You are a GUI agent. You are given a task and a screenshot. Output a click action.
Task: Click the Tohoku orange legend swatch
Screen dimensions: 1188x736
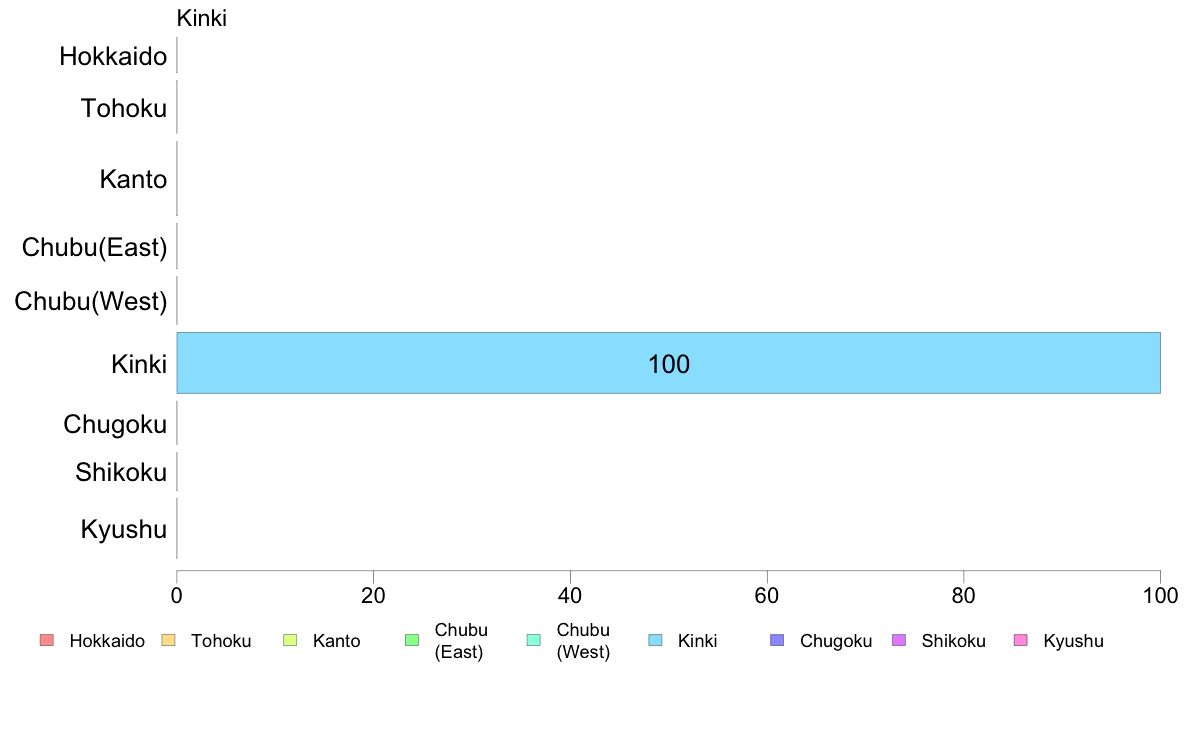168,640
